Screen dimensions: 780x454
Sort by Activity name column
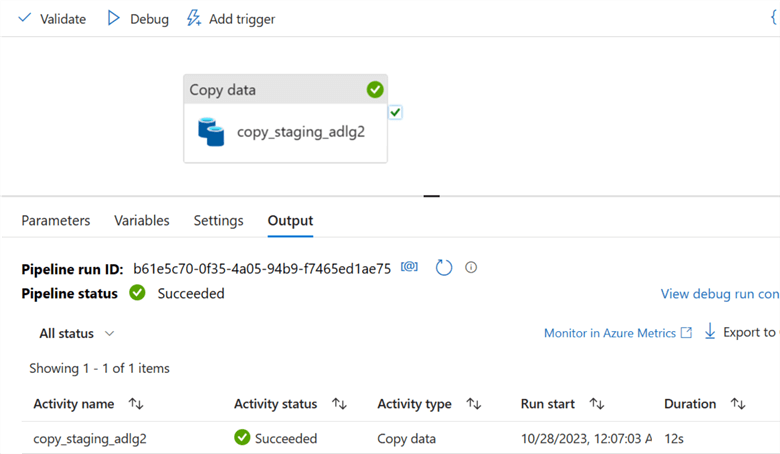tap(136, 404)
